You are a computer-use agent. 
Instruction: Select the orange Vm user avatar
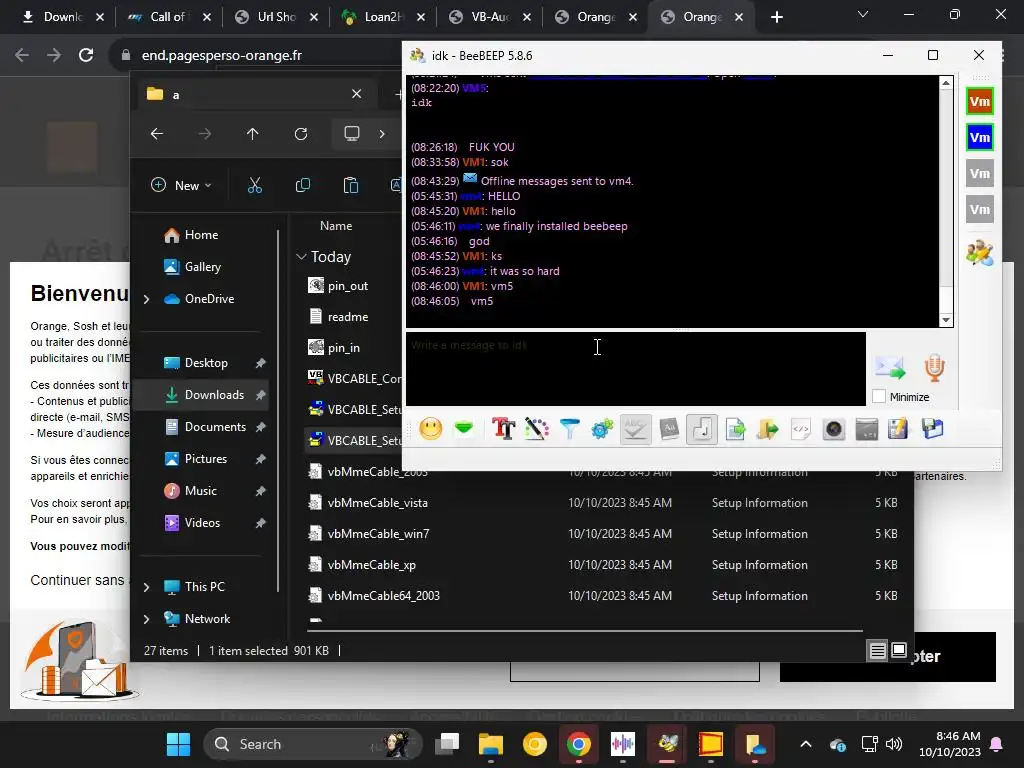point(980,101)
